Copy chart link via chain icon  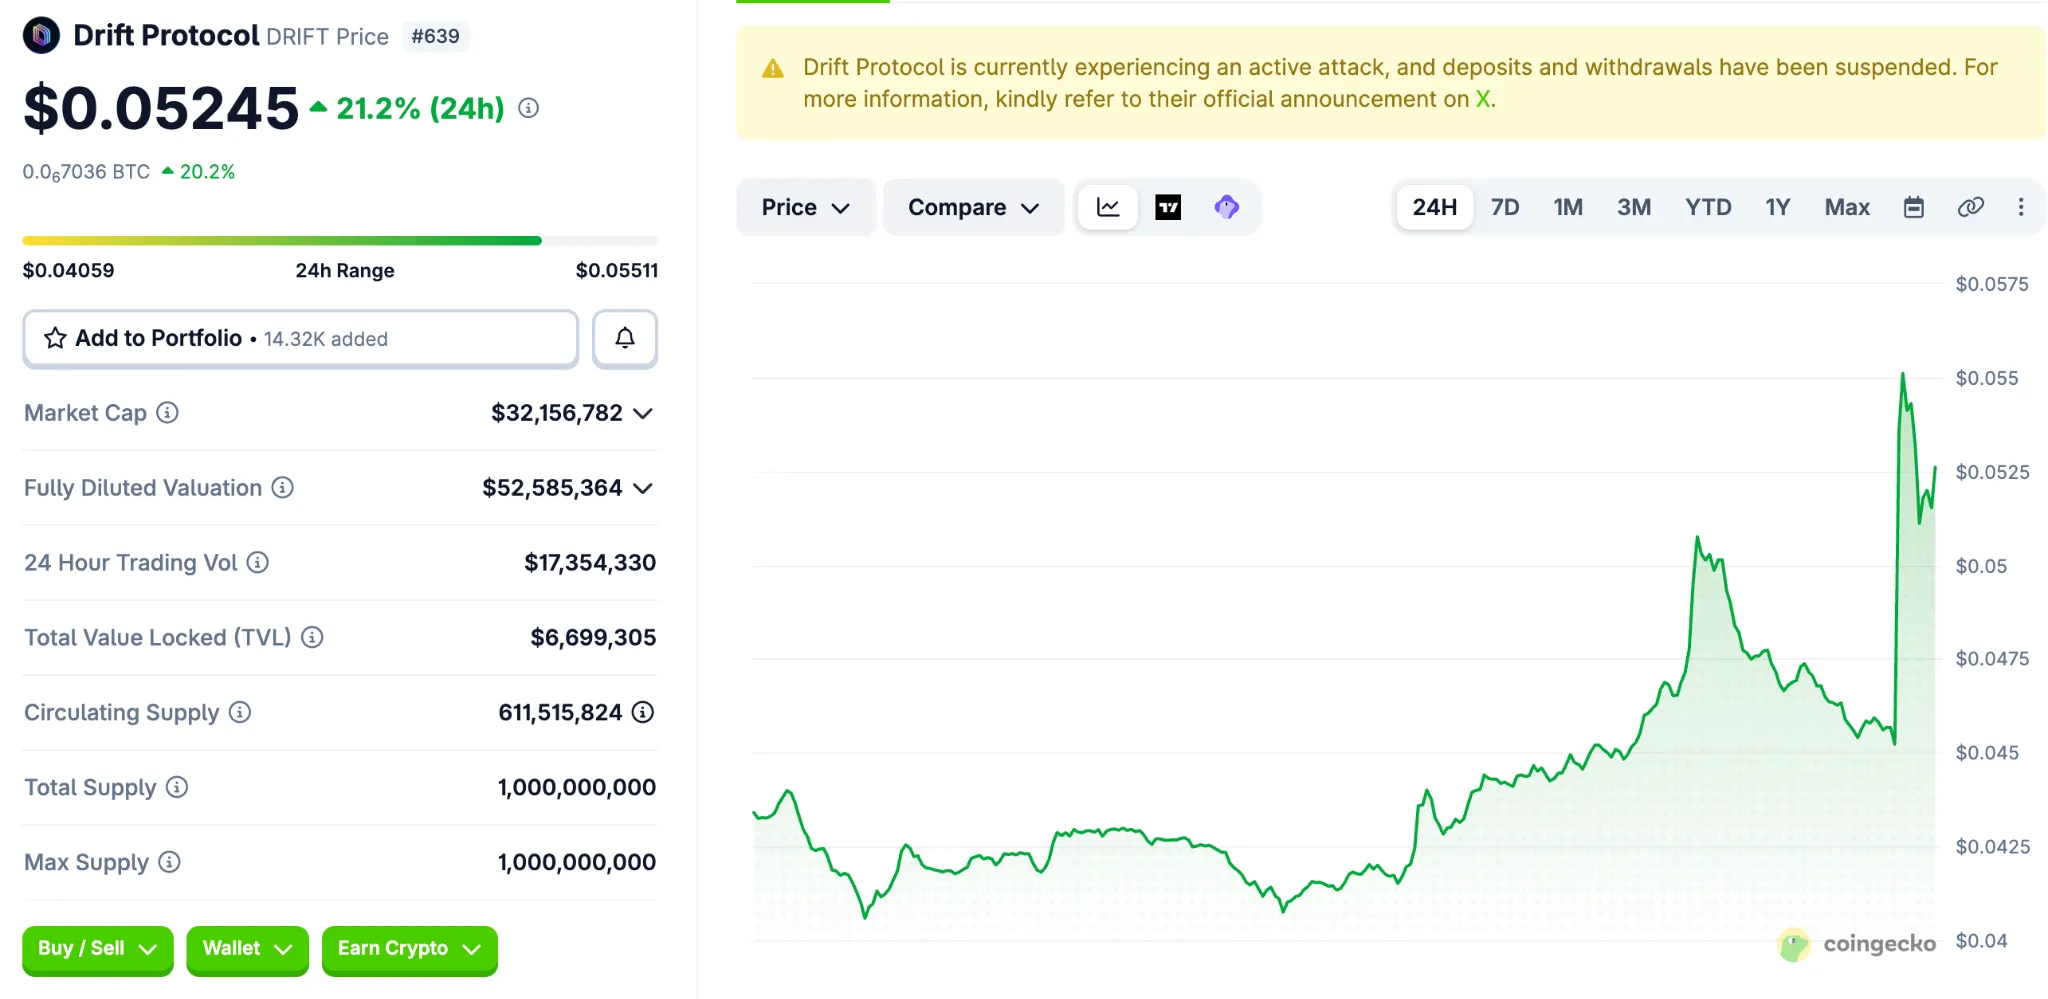point(1970,207)
